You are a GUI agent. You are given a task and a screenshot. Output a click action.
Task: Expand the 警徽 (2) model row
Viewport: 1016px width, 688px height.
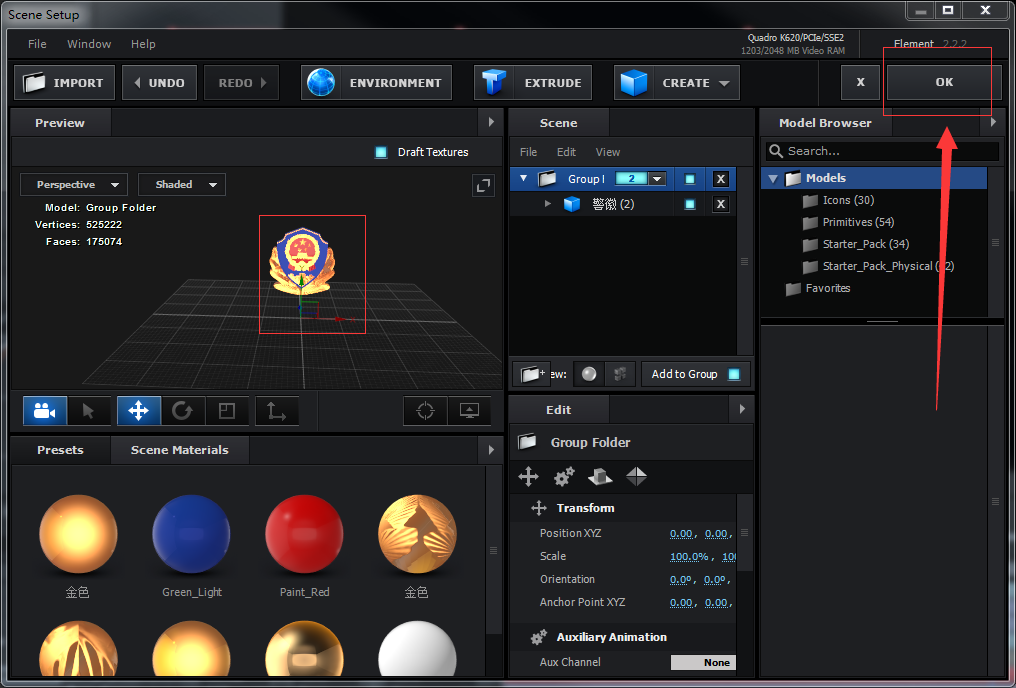(x=548, y=204)
